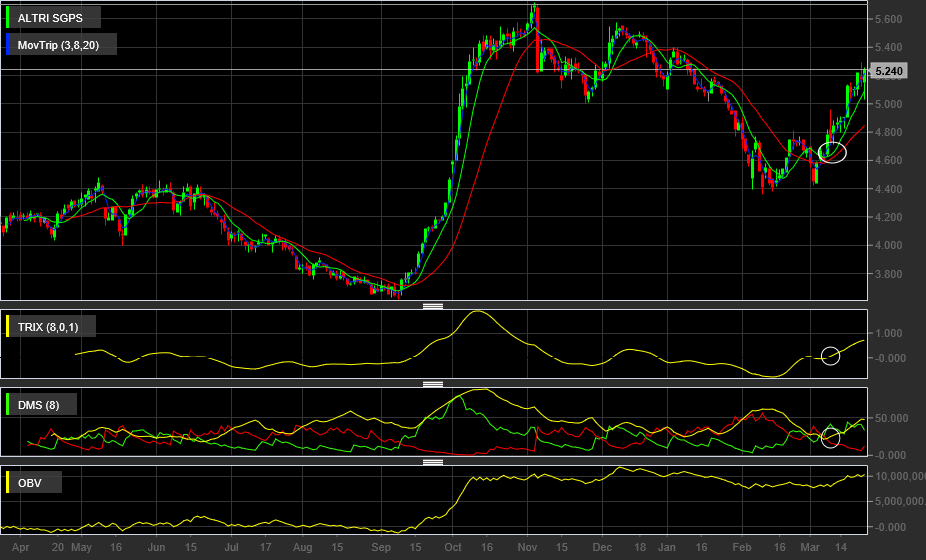Click the yellow swatch beside TRIX
This screenshot has width=926, height=560.
[8, 328]
